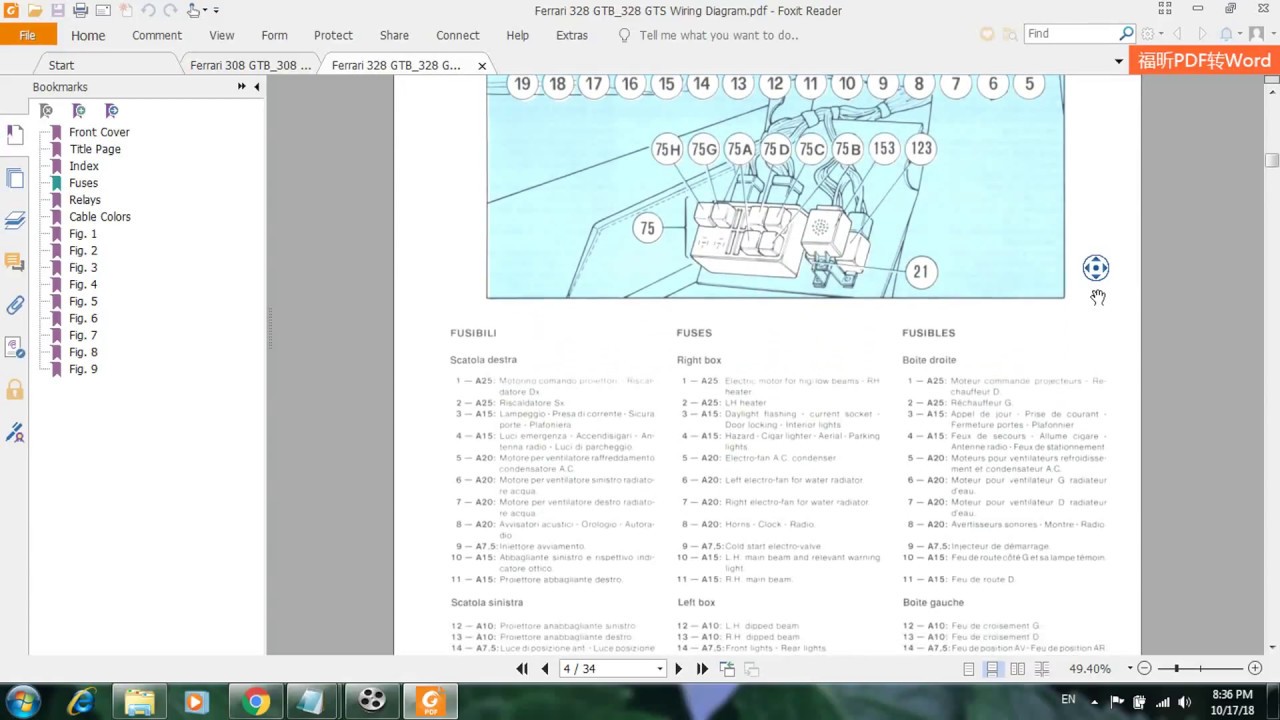Switch to Ferrari 308 GTB document tab
1280x720 pixels.
point(250,65)
